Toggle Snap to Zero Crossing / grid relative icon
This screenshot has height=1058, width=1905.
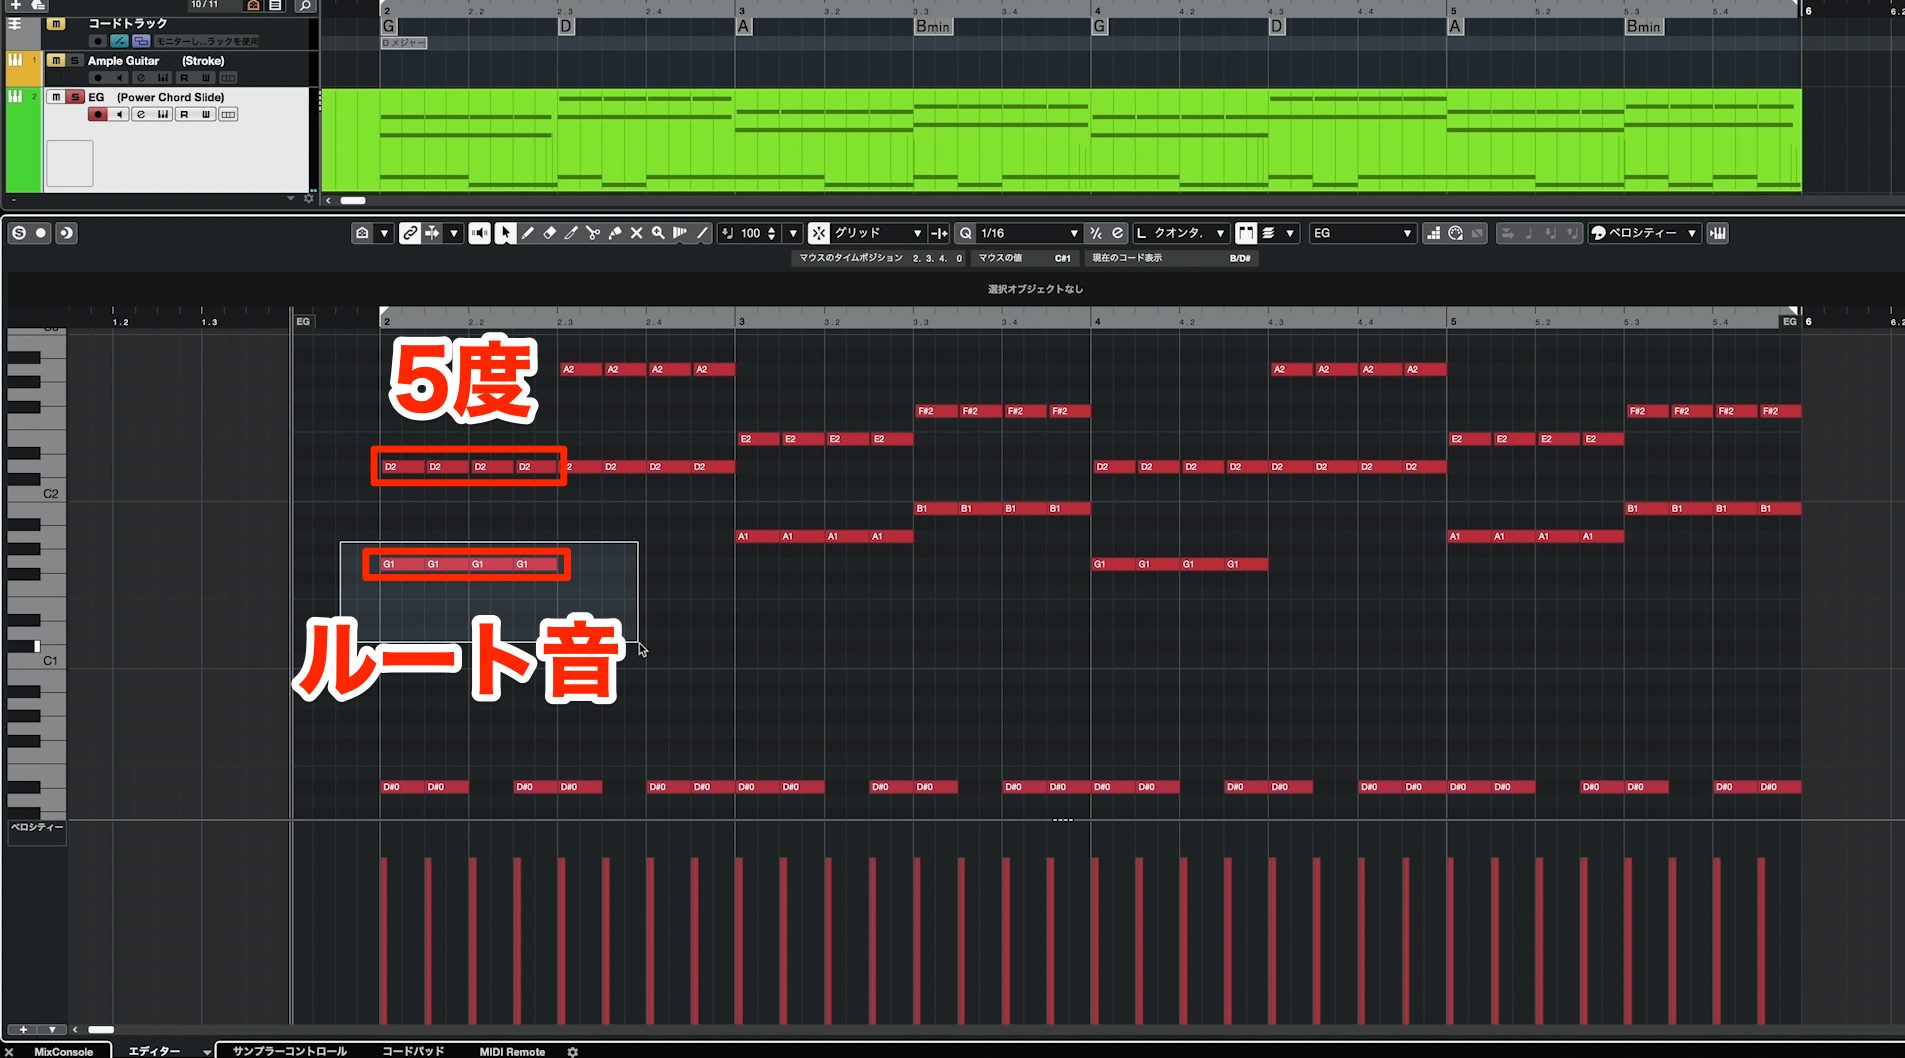939,233
